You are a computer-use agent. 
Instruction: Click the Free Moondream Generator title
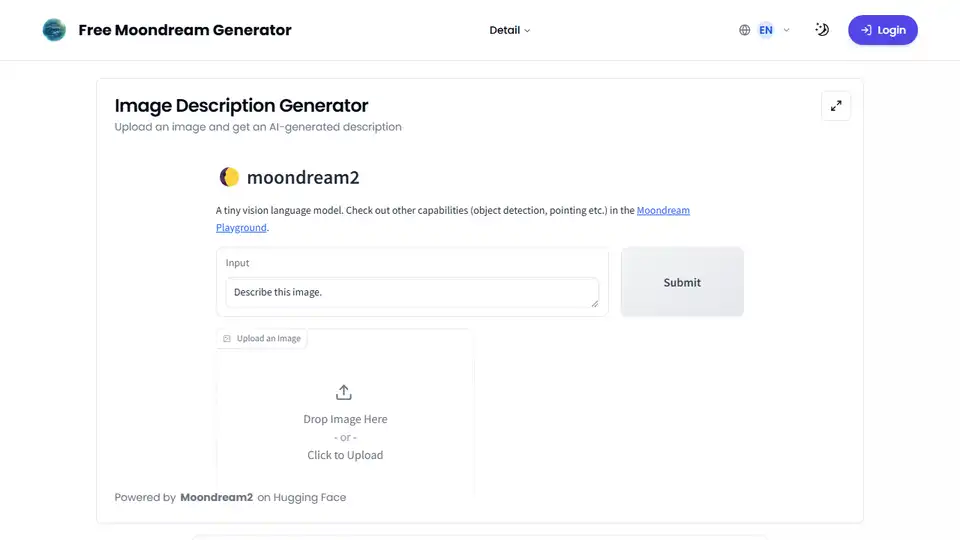click(x=185, y=30)
